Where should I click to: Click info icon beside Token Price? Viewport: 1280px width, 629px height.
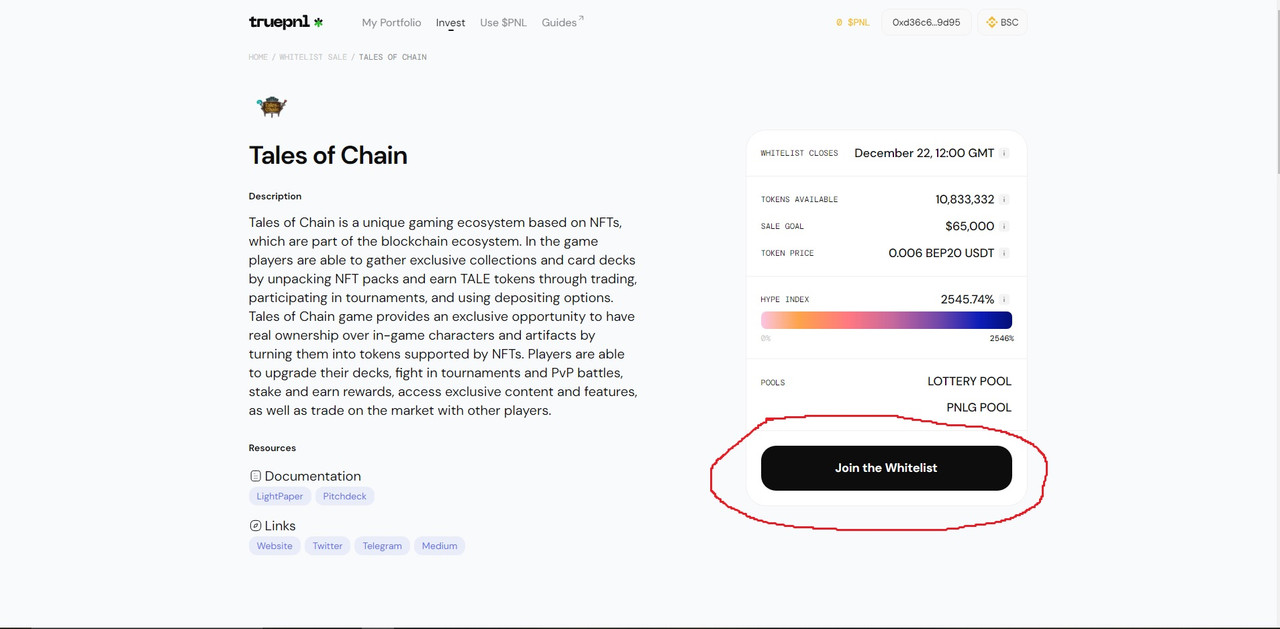pyautogui.click(x=1004, y=253)
